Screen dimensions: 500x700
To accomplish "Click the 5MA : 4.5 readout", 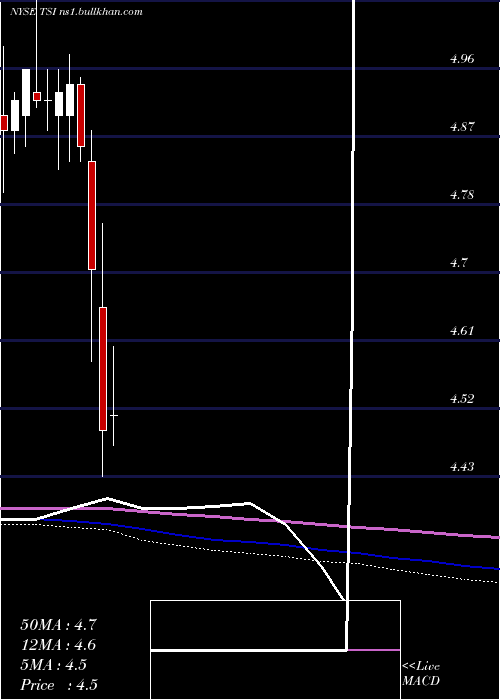I will tap(54, 665).
